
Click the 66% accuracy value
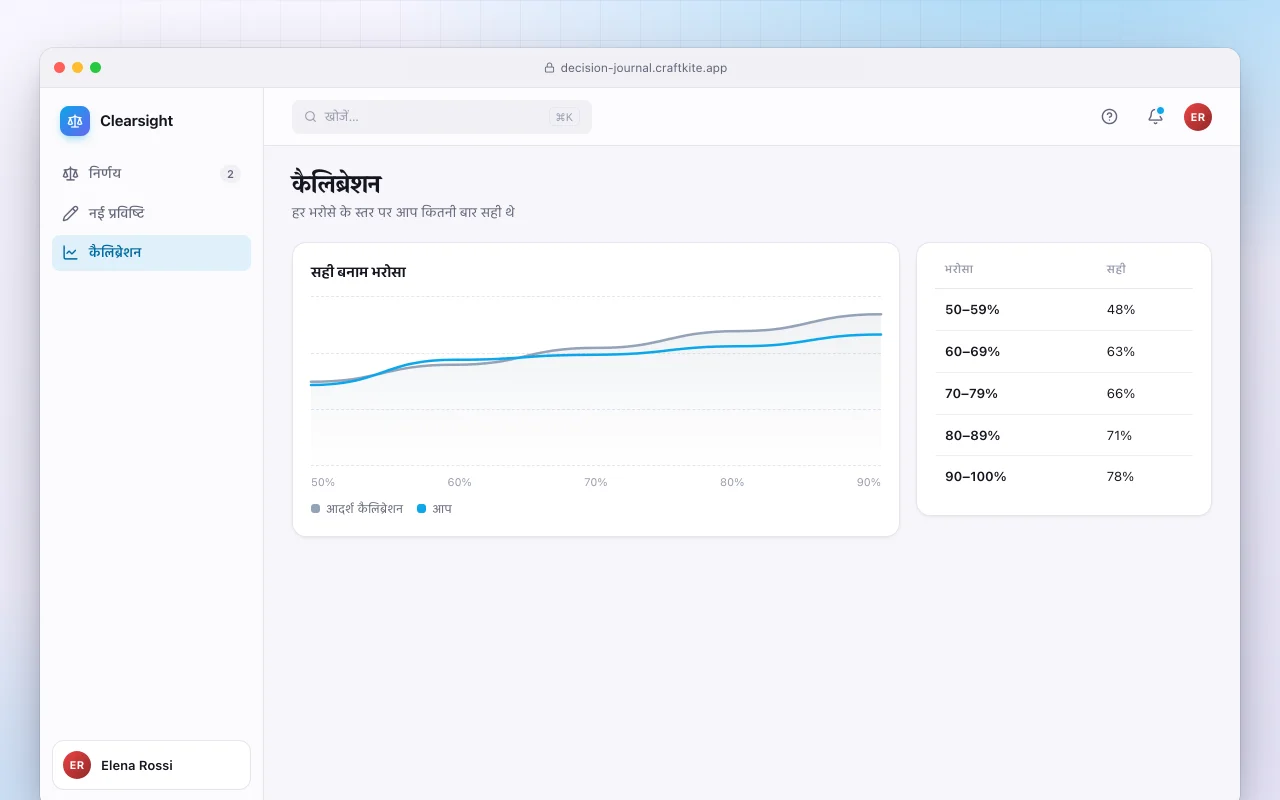(x=1121, y=394)
